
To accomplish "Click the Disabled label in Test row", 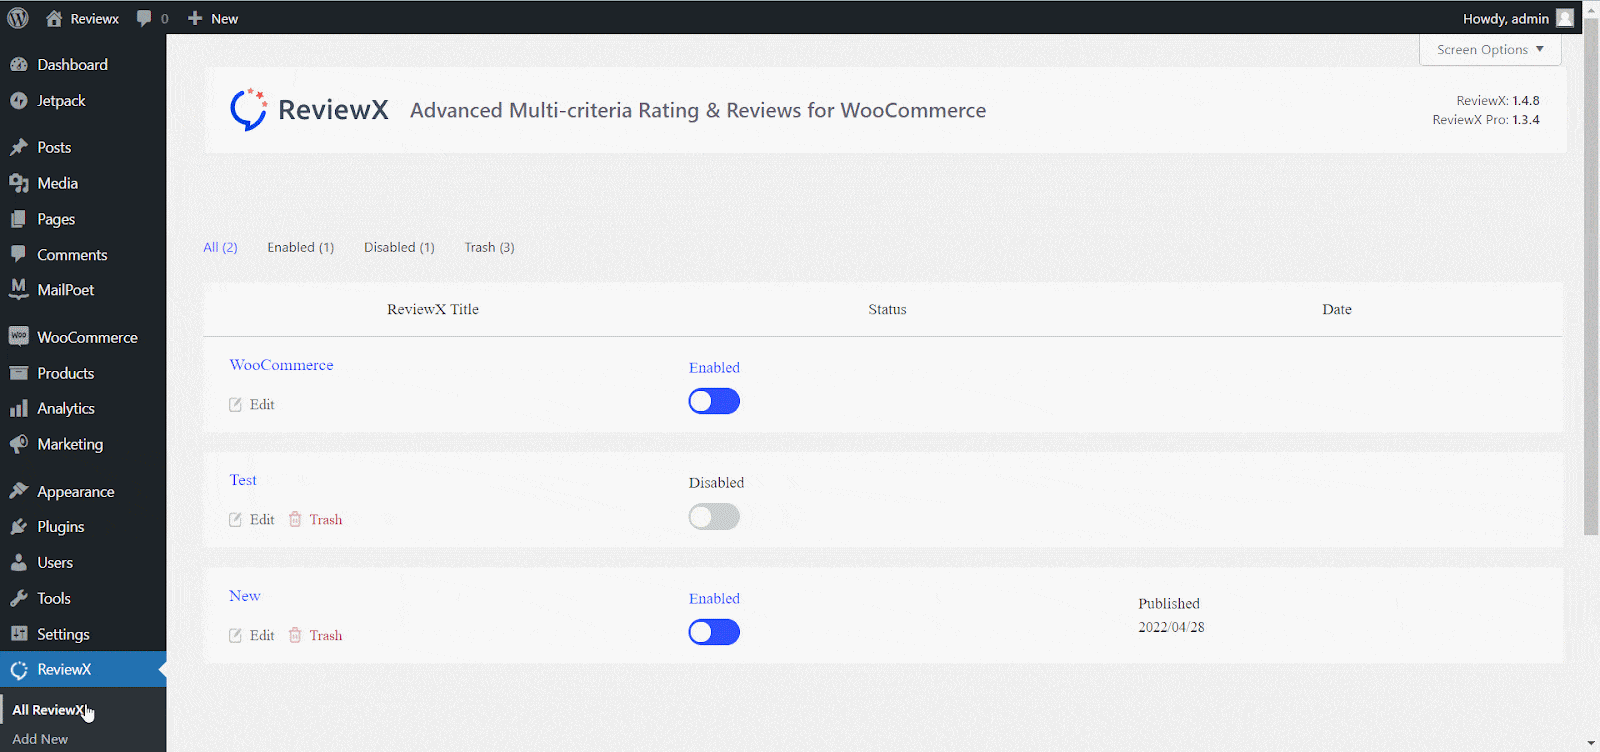I will (716, 483).
